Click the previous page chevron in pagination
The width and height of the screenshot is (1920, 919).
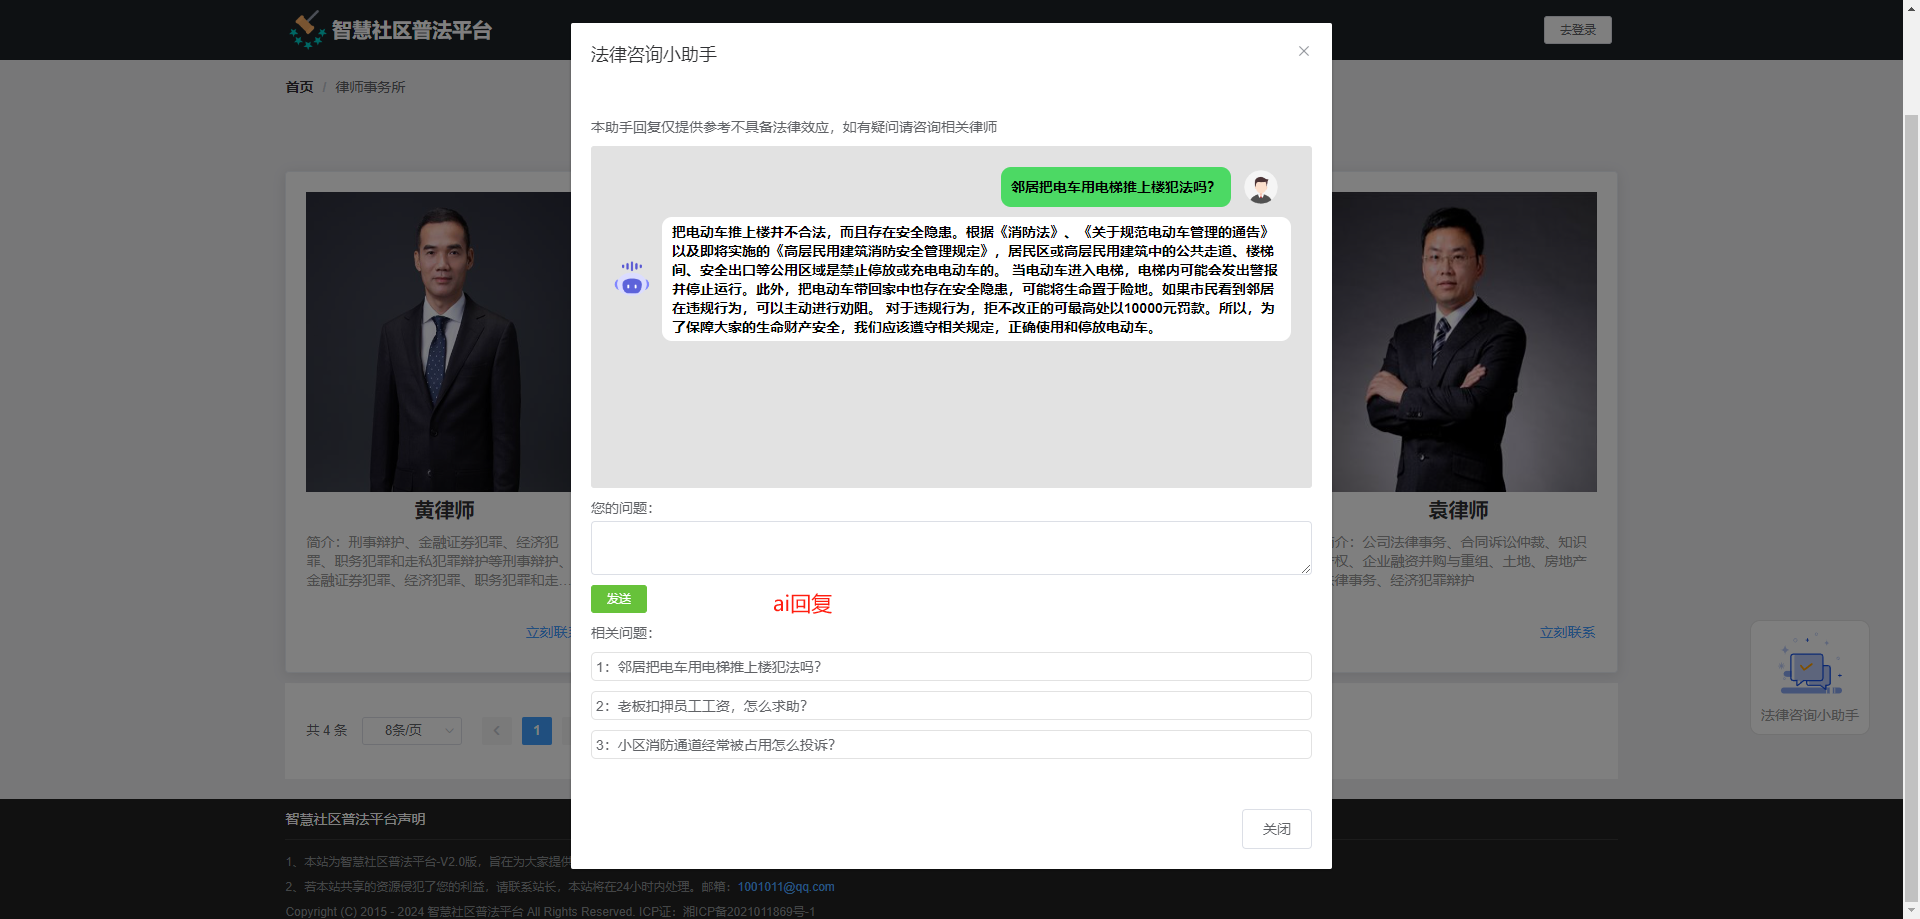(x=496, y=731)
